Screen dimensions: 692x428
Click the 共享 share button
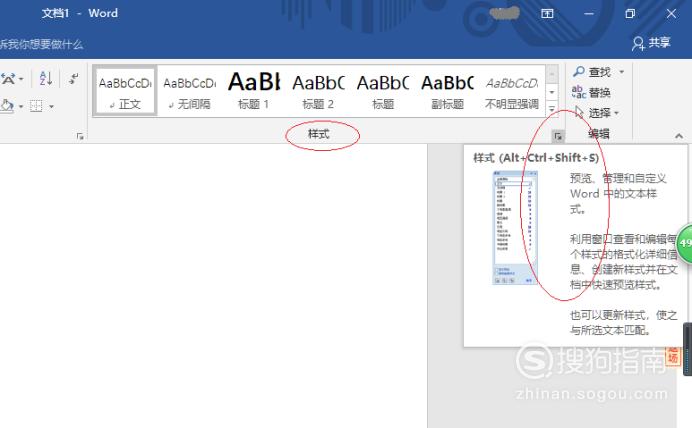click(x=651, y=43)
